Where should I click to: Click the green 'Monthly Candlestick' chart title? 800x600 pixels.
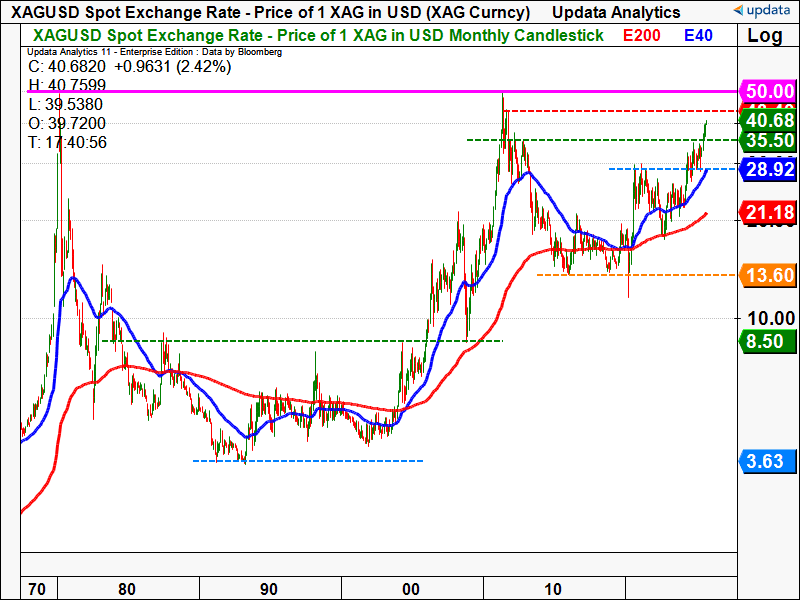318,35
